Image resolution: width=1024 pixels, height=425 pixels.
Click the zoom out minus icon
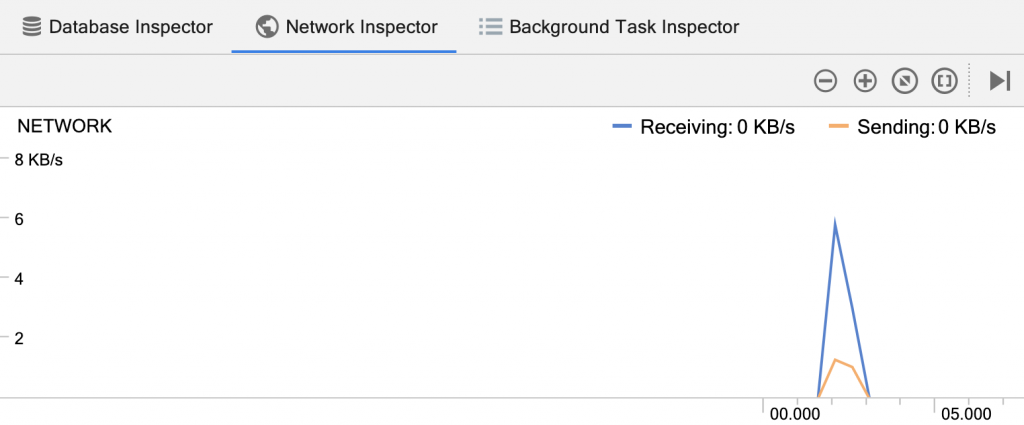point(825,81)
